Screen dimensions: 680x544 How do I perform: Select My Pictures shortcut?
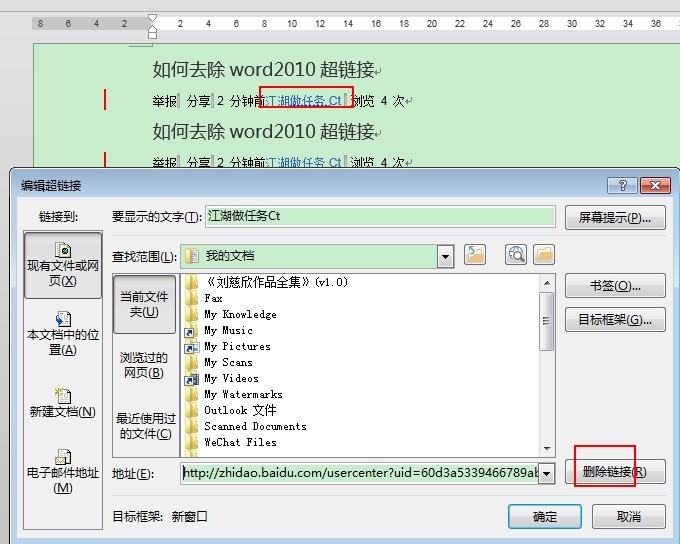pos(228,347)
